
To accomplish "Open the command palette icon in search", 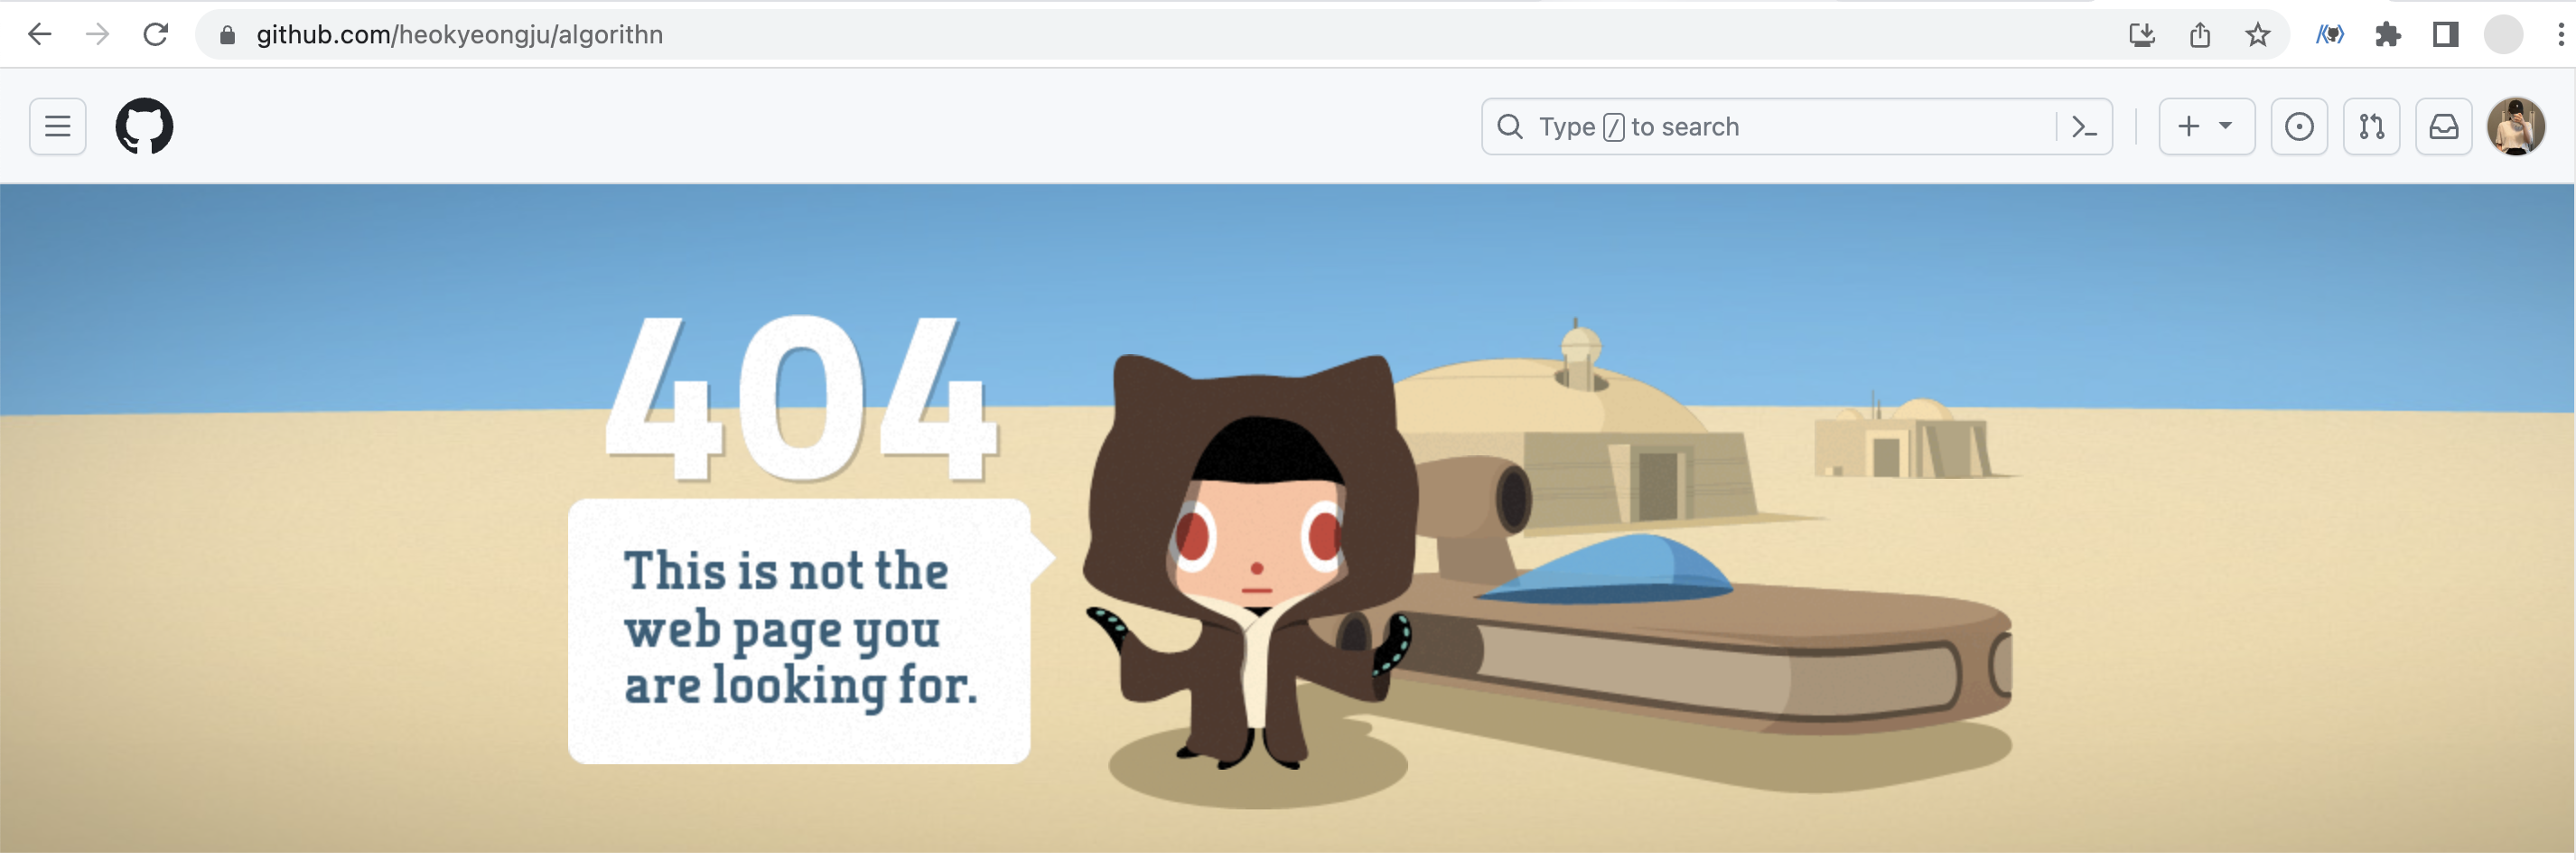I will point(2084,127).
